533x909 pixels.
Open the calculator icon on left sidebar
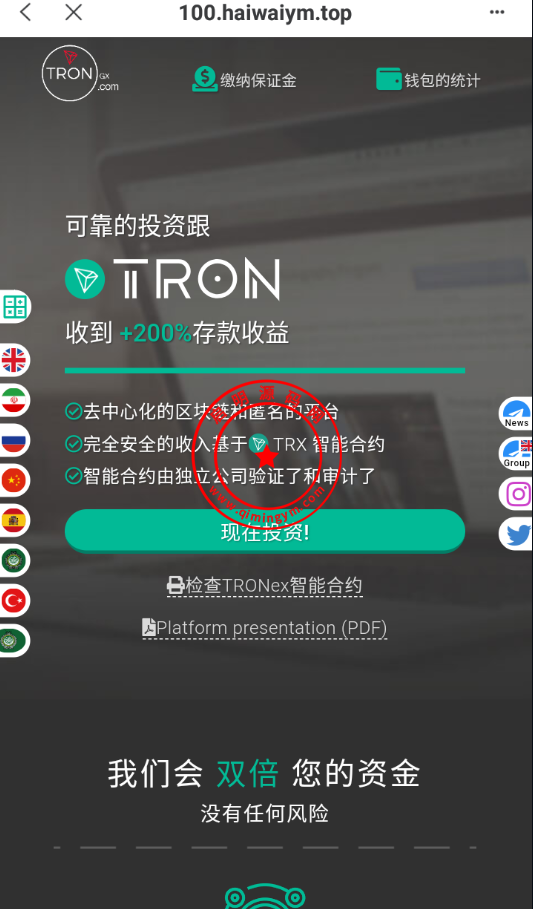(x=15, y=306)
